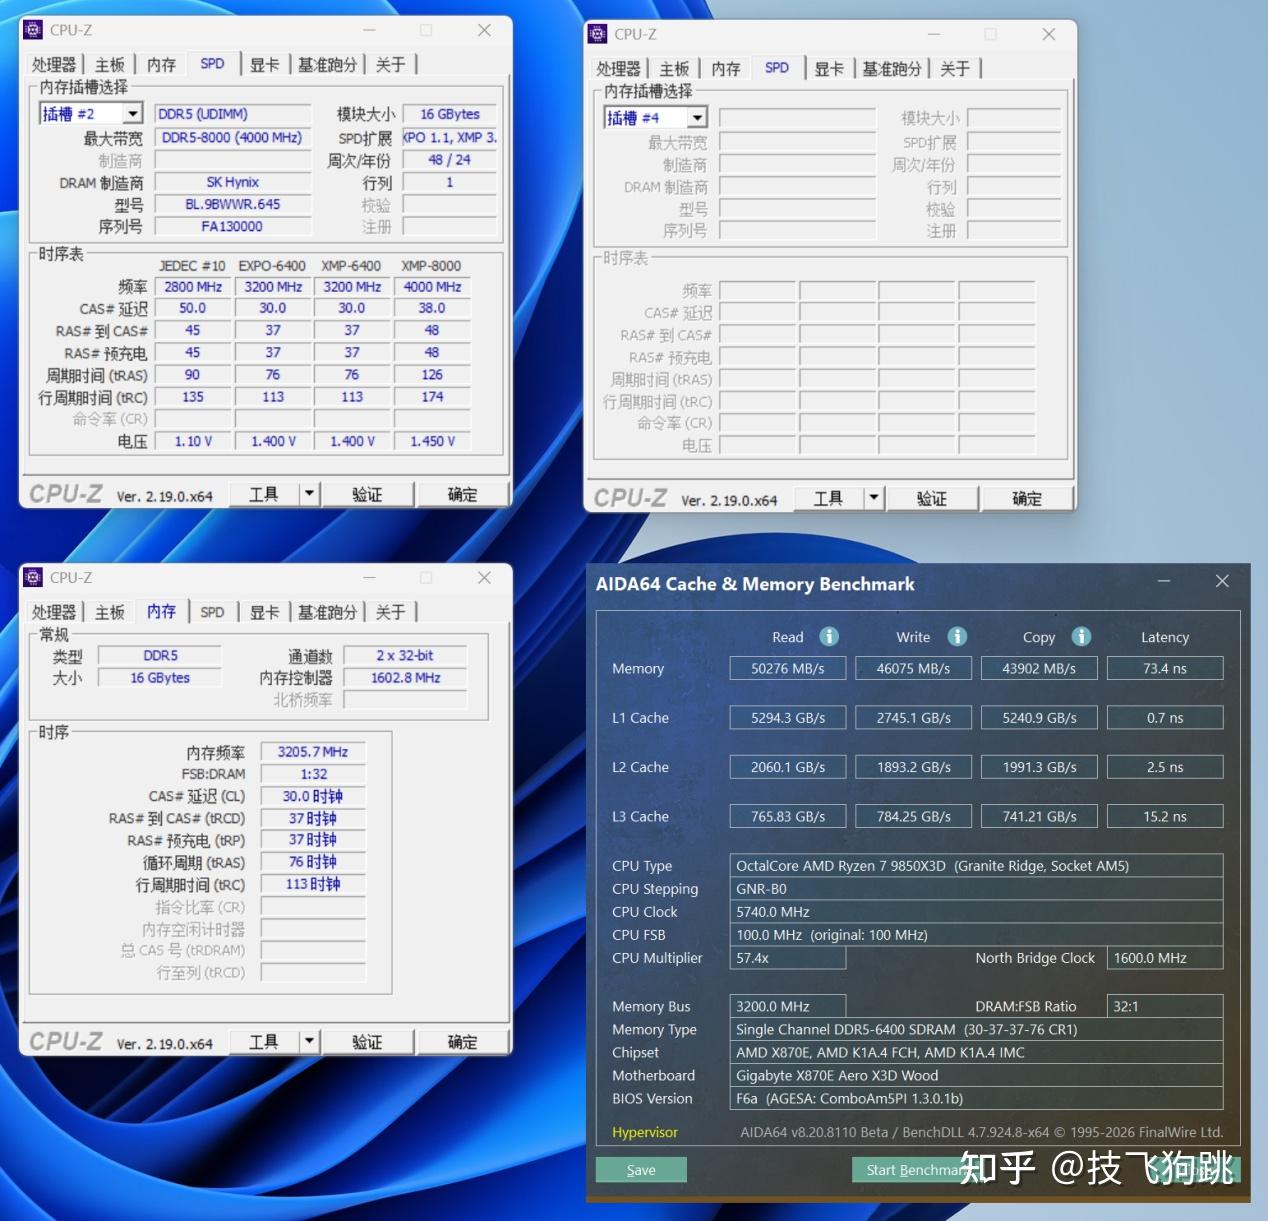The image size is (1268, 1221).
Task: Click the 3205.7 MHz memory frequency value
Action: (312, 752)
